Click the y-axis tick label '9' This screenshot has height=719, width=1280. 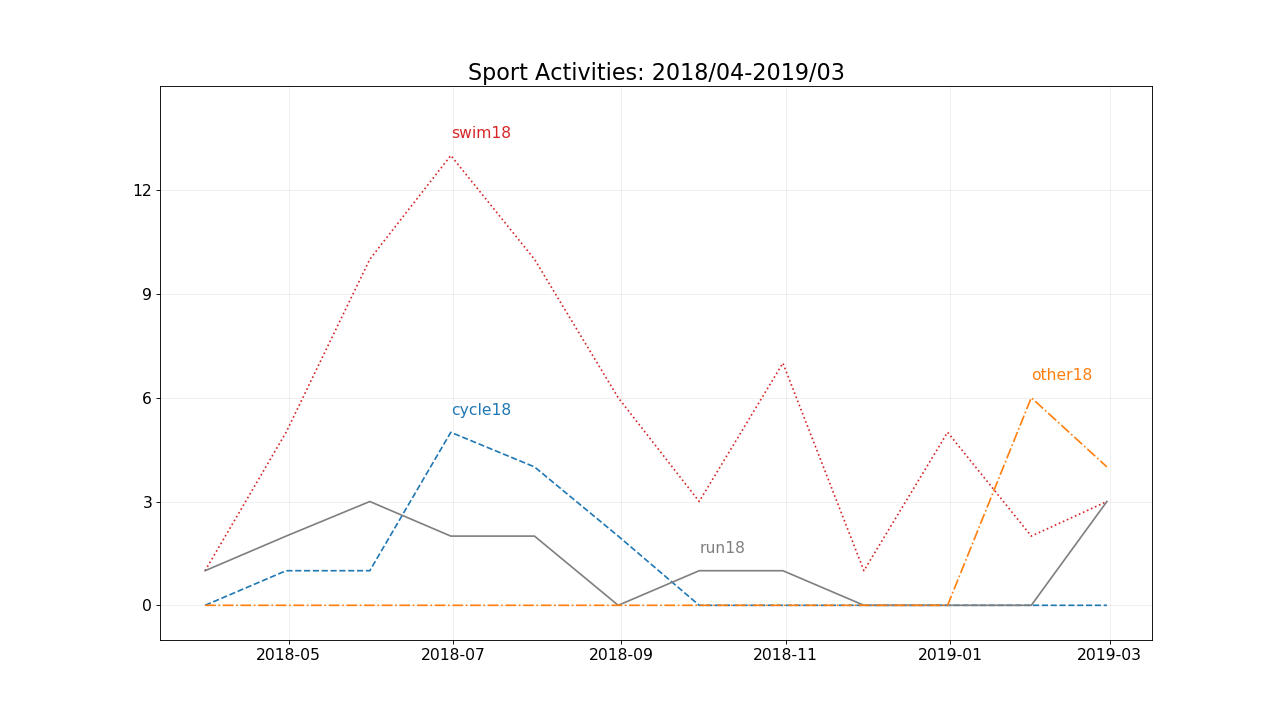(x=147, y=294)
